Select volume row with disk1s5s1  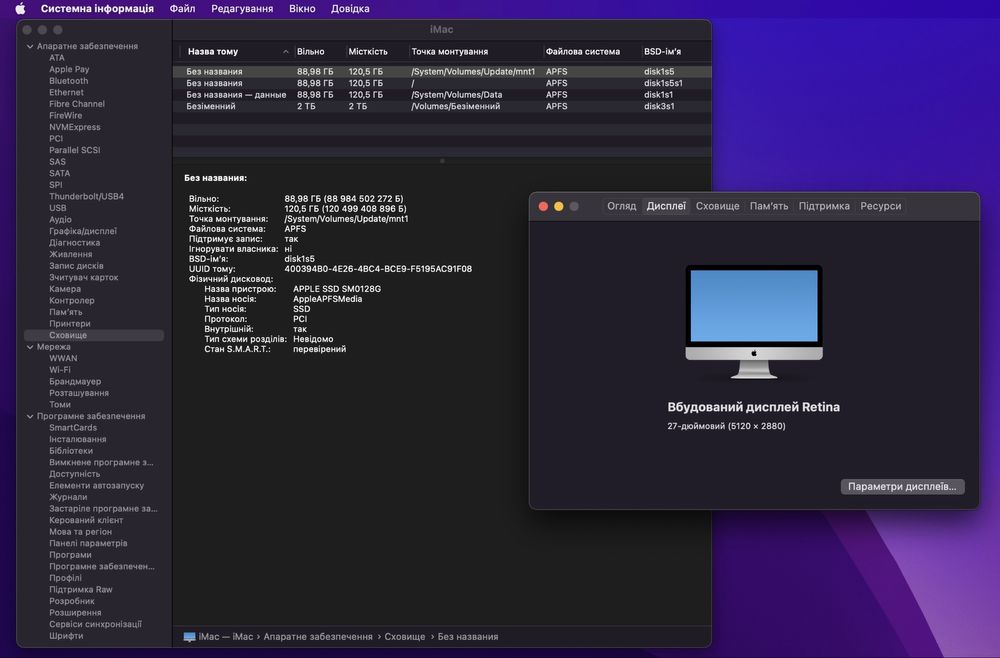tap(442, 83)
